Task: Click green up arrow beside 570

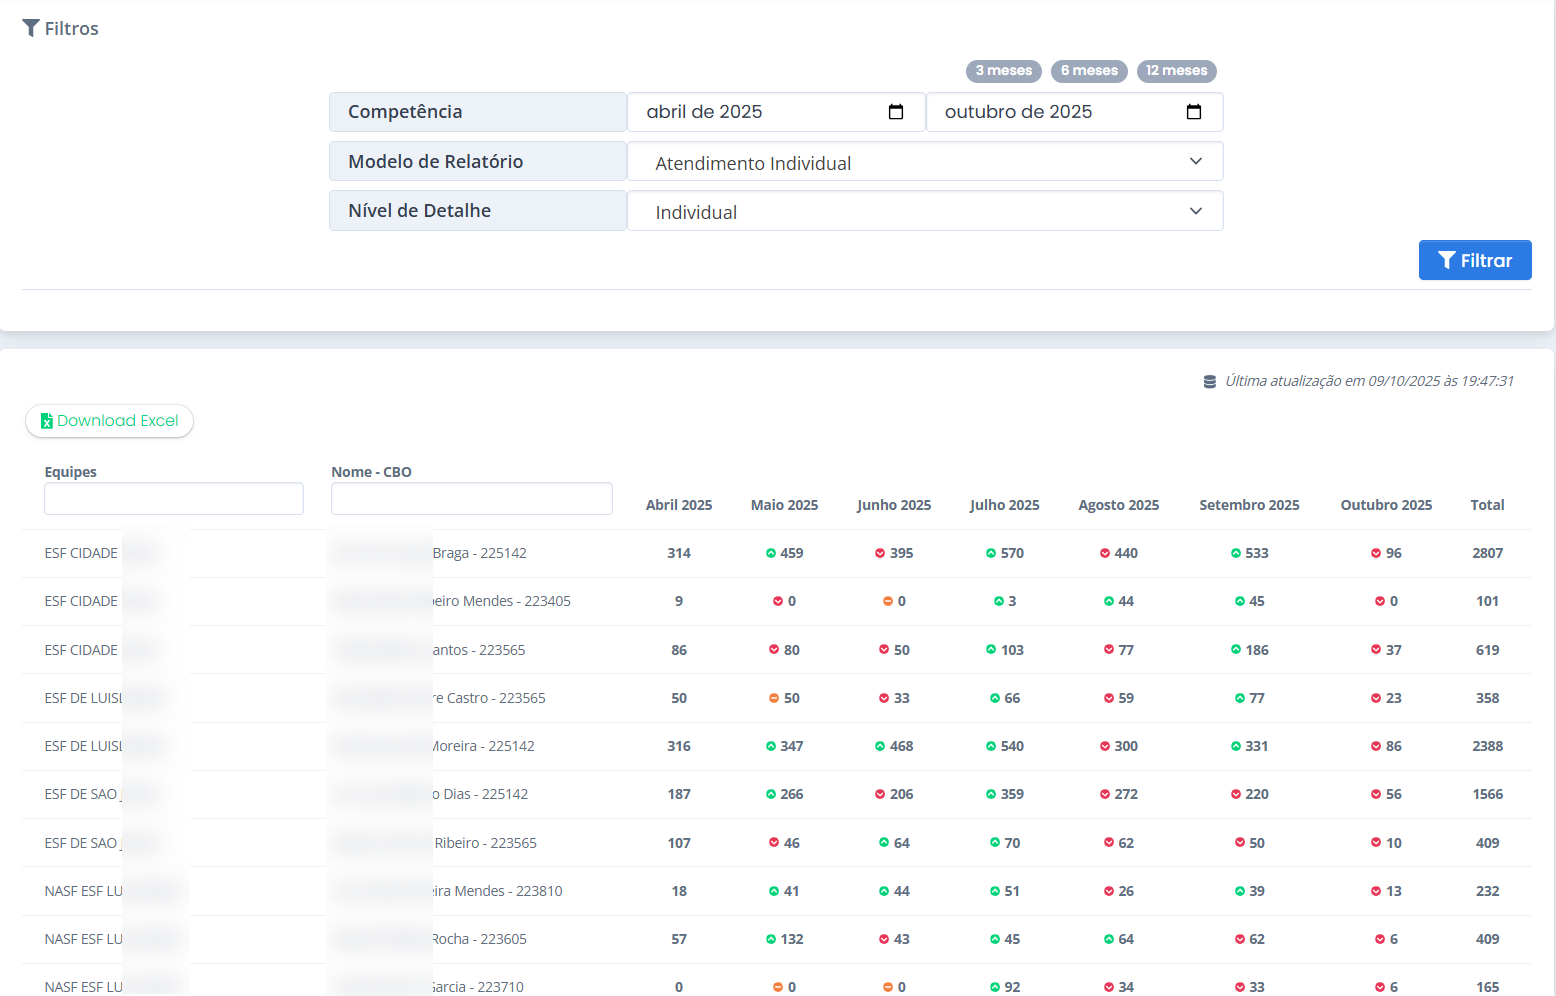Action: tap(991, 554)
